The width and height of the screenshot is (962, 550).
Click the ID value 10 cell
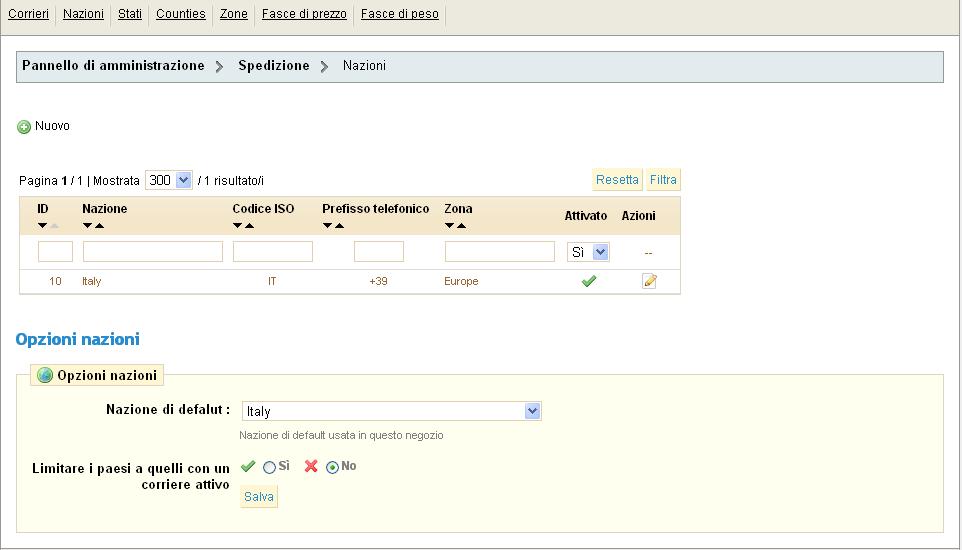point(55,281)
